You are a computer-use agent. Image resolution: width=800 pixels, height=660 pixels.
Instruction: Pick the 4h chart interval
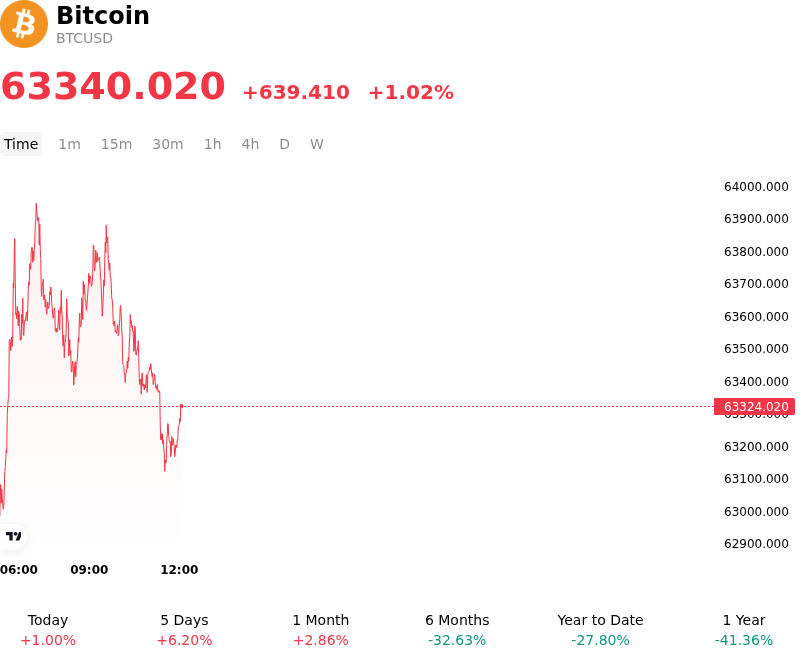coord(250,144)
